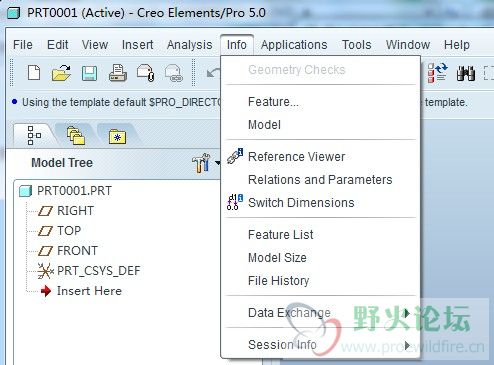Open the View menu
This screenshot has height=365, width=494.
[x=95, y=45]
